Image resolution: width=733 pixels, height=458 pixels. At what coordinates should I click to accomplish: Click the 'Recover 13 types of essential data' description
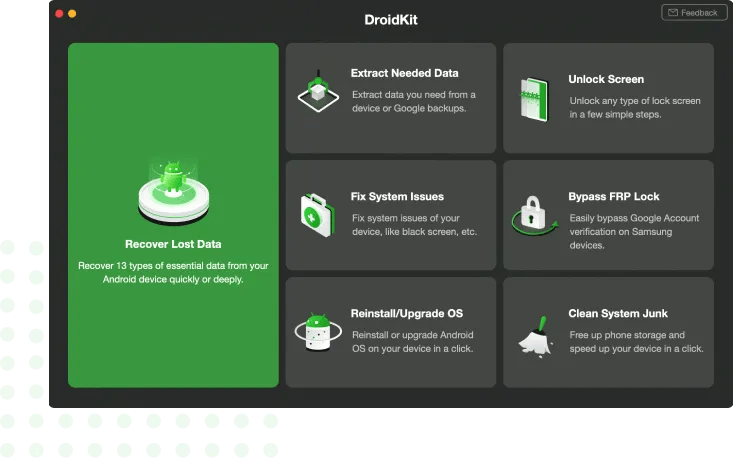click(173, 272)
